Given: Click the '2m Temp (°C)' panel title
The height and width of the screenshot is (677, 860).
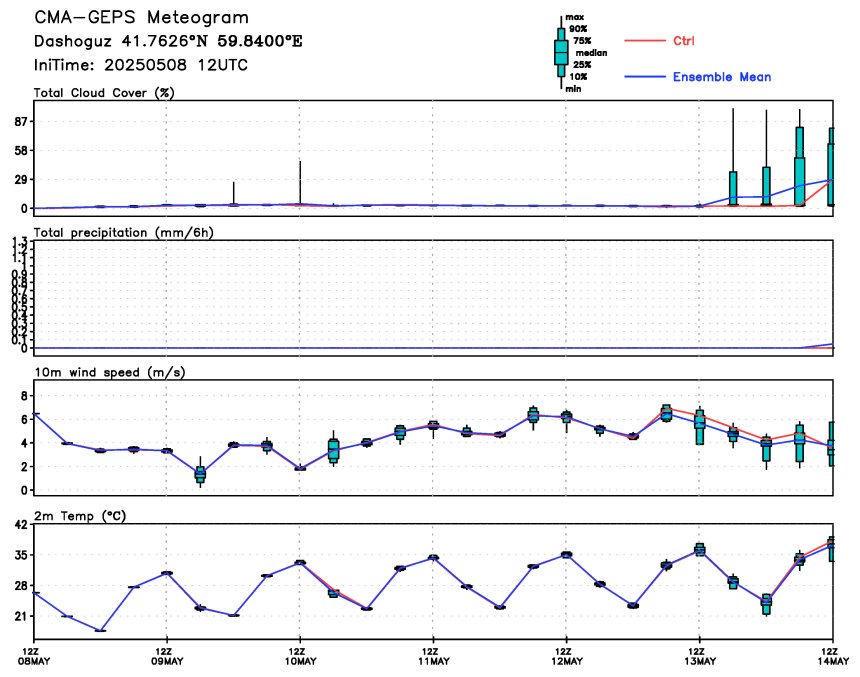Looking at the screenshot, I should tap(80, 516).
